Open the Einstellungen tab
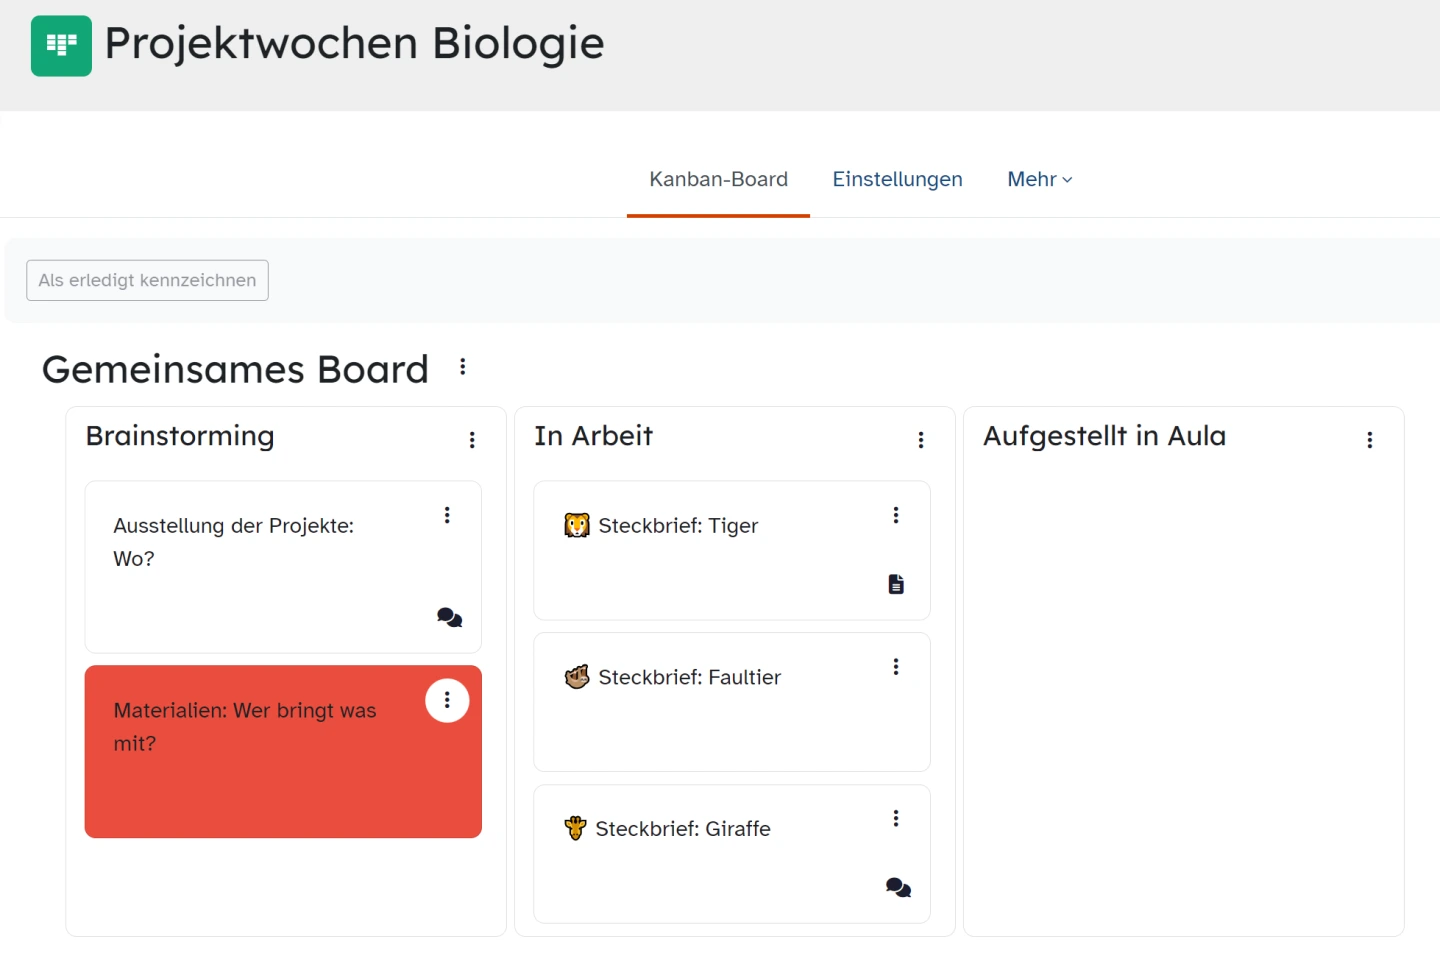The height and width of the screenshot is (953, 1440). [x=897, y=180]
